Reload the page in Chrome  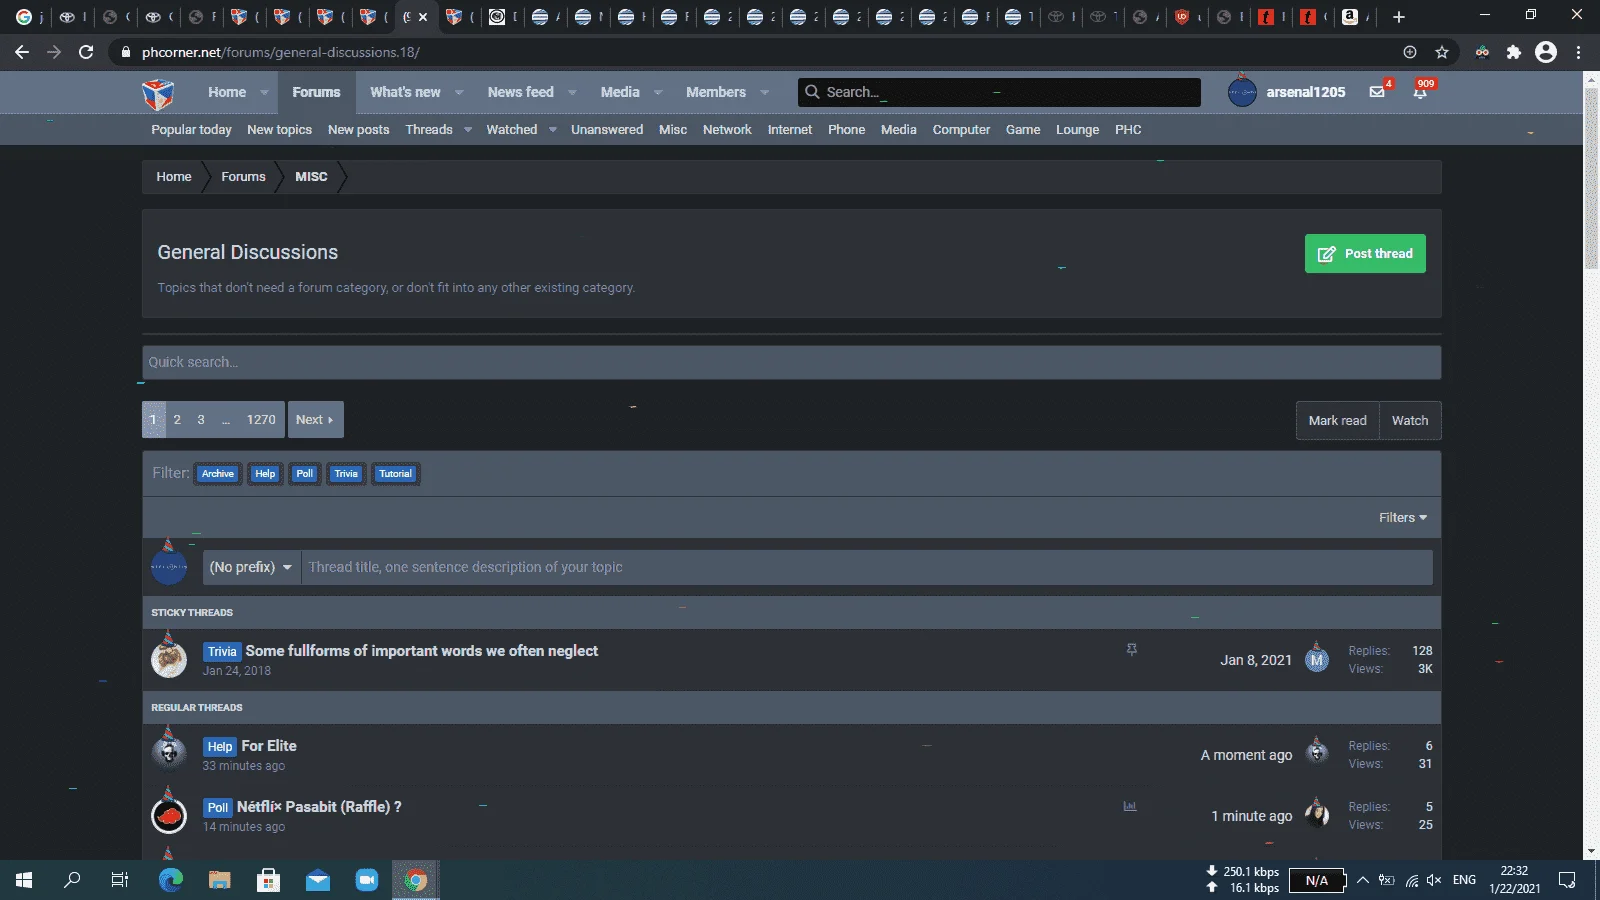tap(86, 52)
